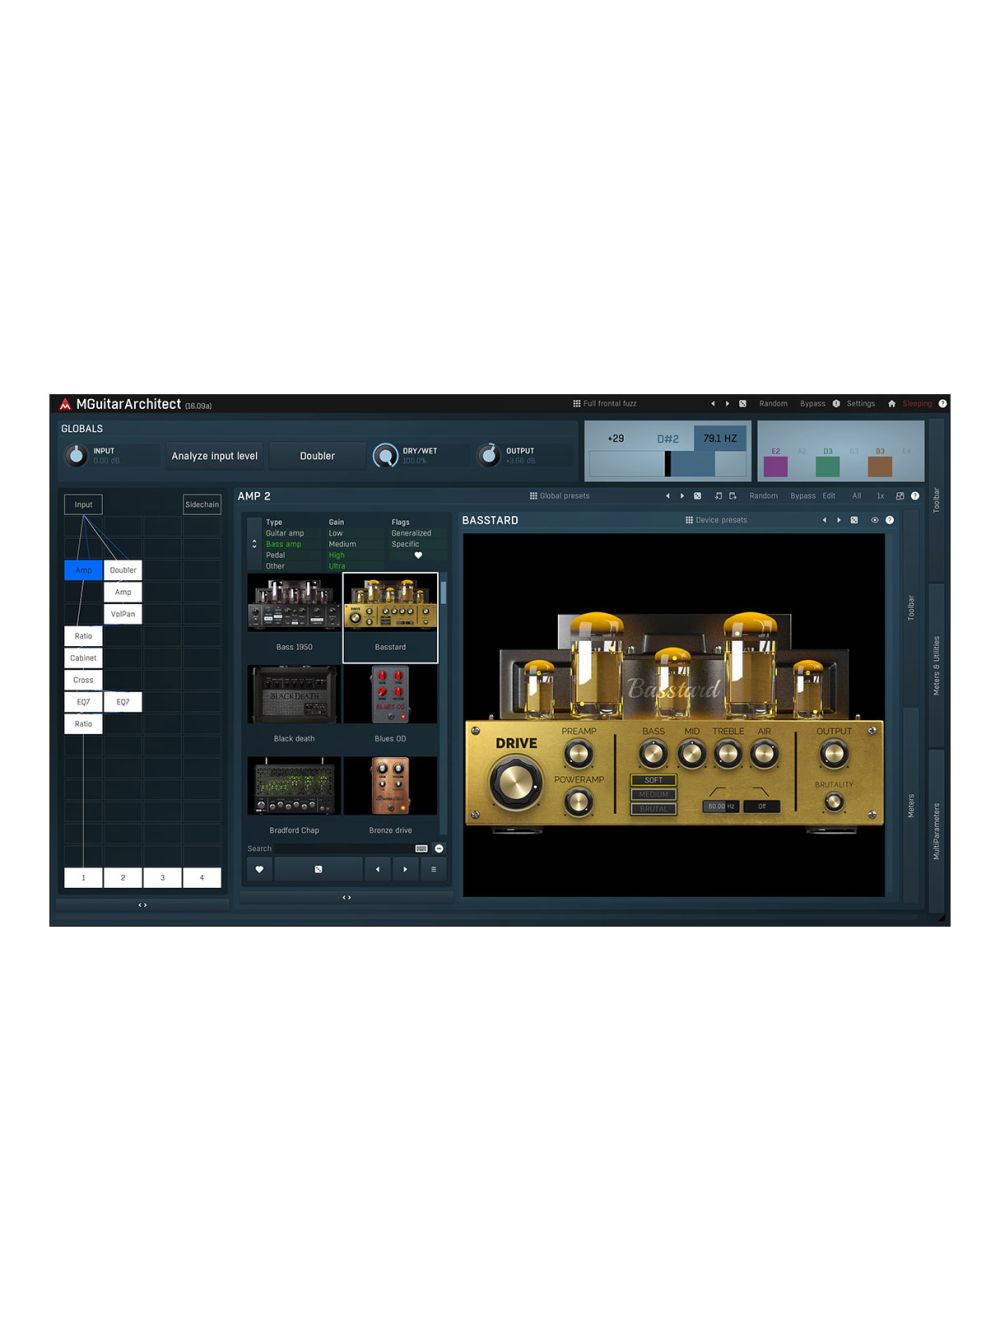Image resolution: width=1000 pixels, height=1320 pixels.
Task: Select output channel 4 in routing grid
Action: click(x=202, y=878)
